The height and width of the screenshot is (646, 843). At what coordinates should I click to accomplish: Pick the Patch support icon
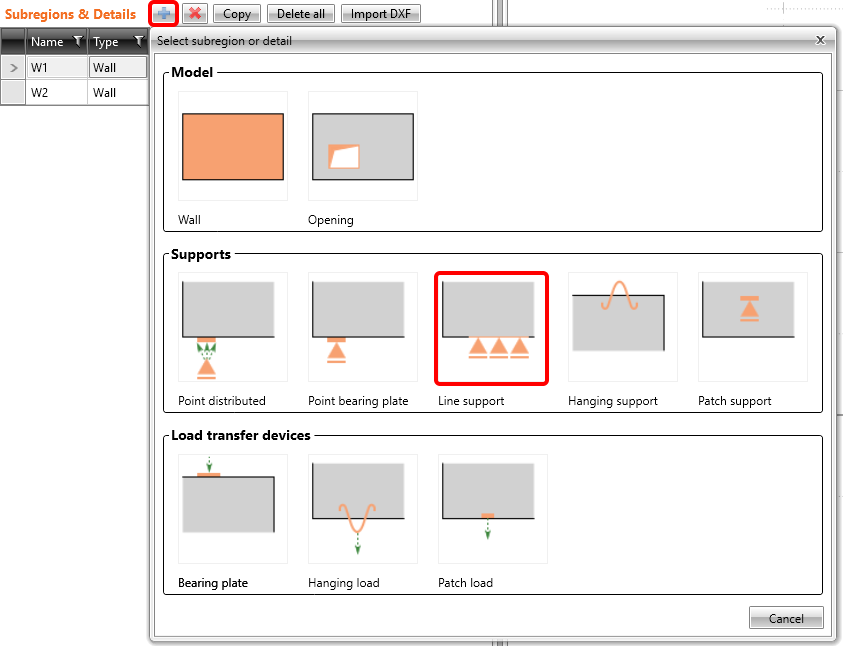point(752,327)
